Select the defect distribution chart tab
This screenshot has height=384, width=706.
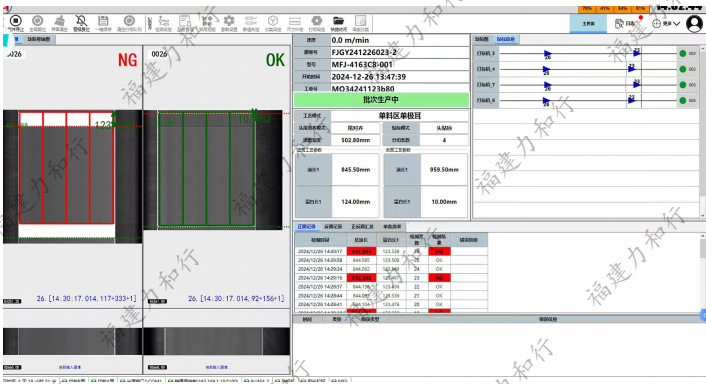click(x=39, y=39)
